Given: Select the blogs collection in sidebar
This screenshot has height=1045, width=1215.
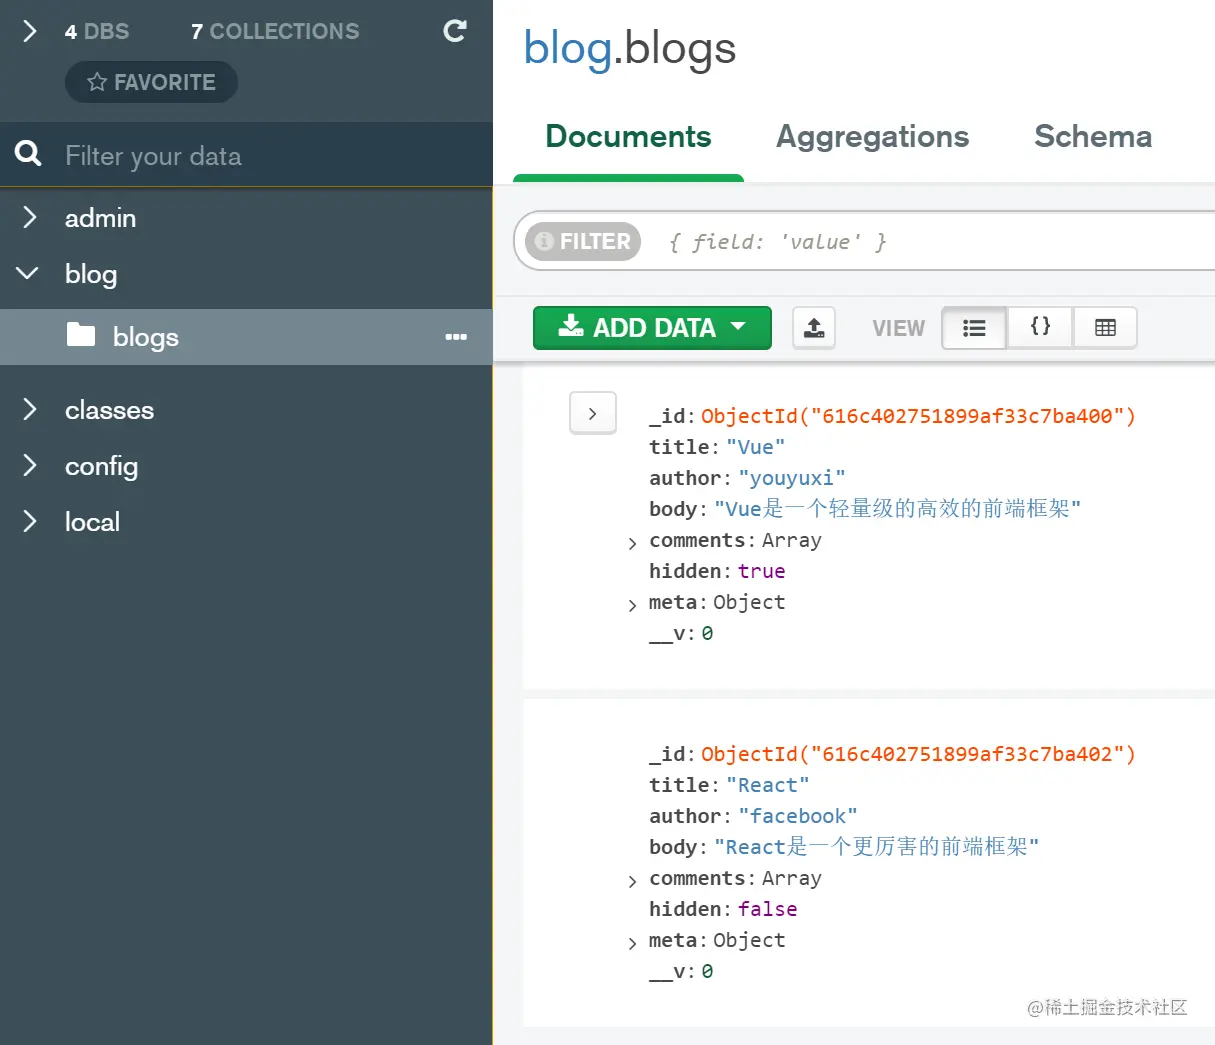Looking at the screenshot, I should coord(246,337).
